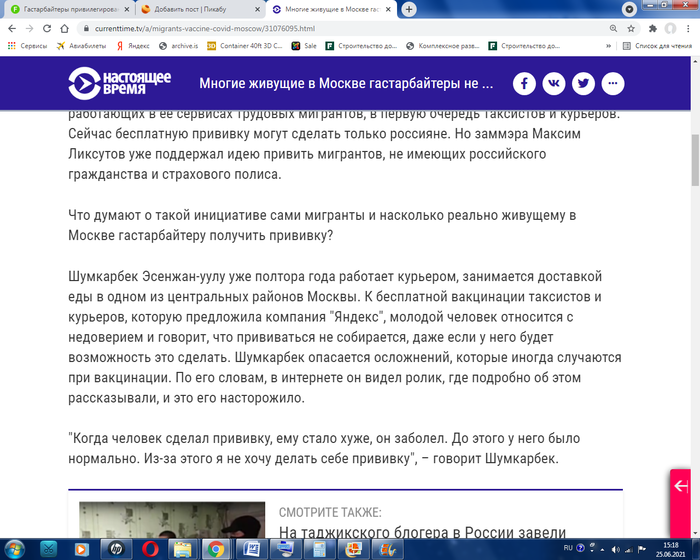The image size is (700, 560).
Task: Open Windows Explorer folder in taskbar
Action: pos(182,549)
